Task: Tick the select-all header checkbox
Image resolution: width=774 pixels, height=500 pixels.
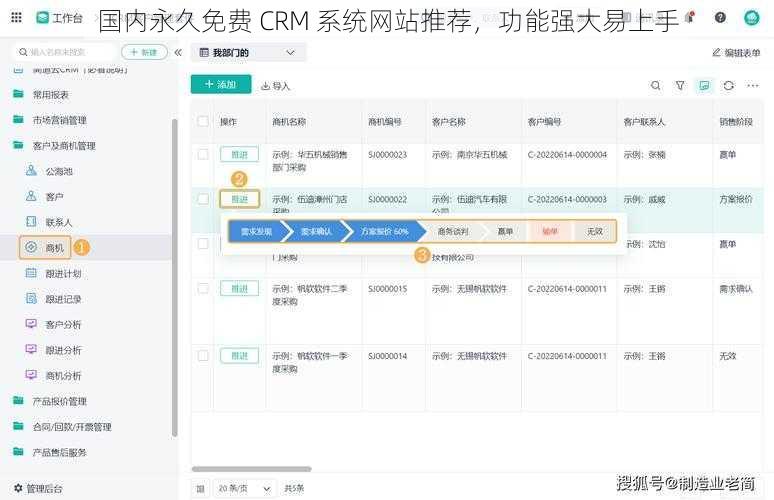Action: point(203,121)
